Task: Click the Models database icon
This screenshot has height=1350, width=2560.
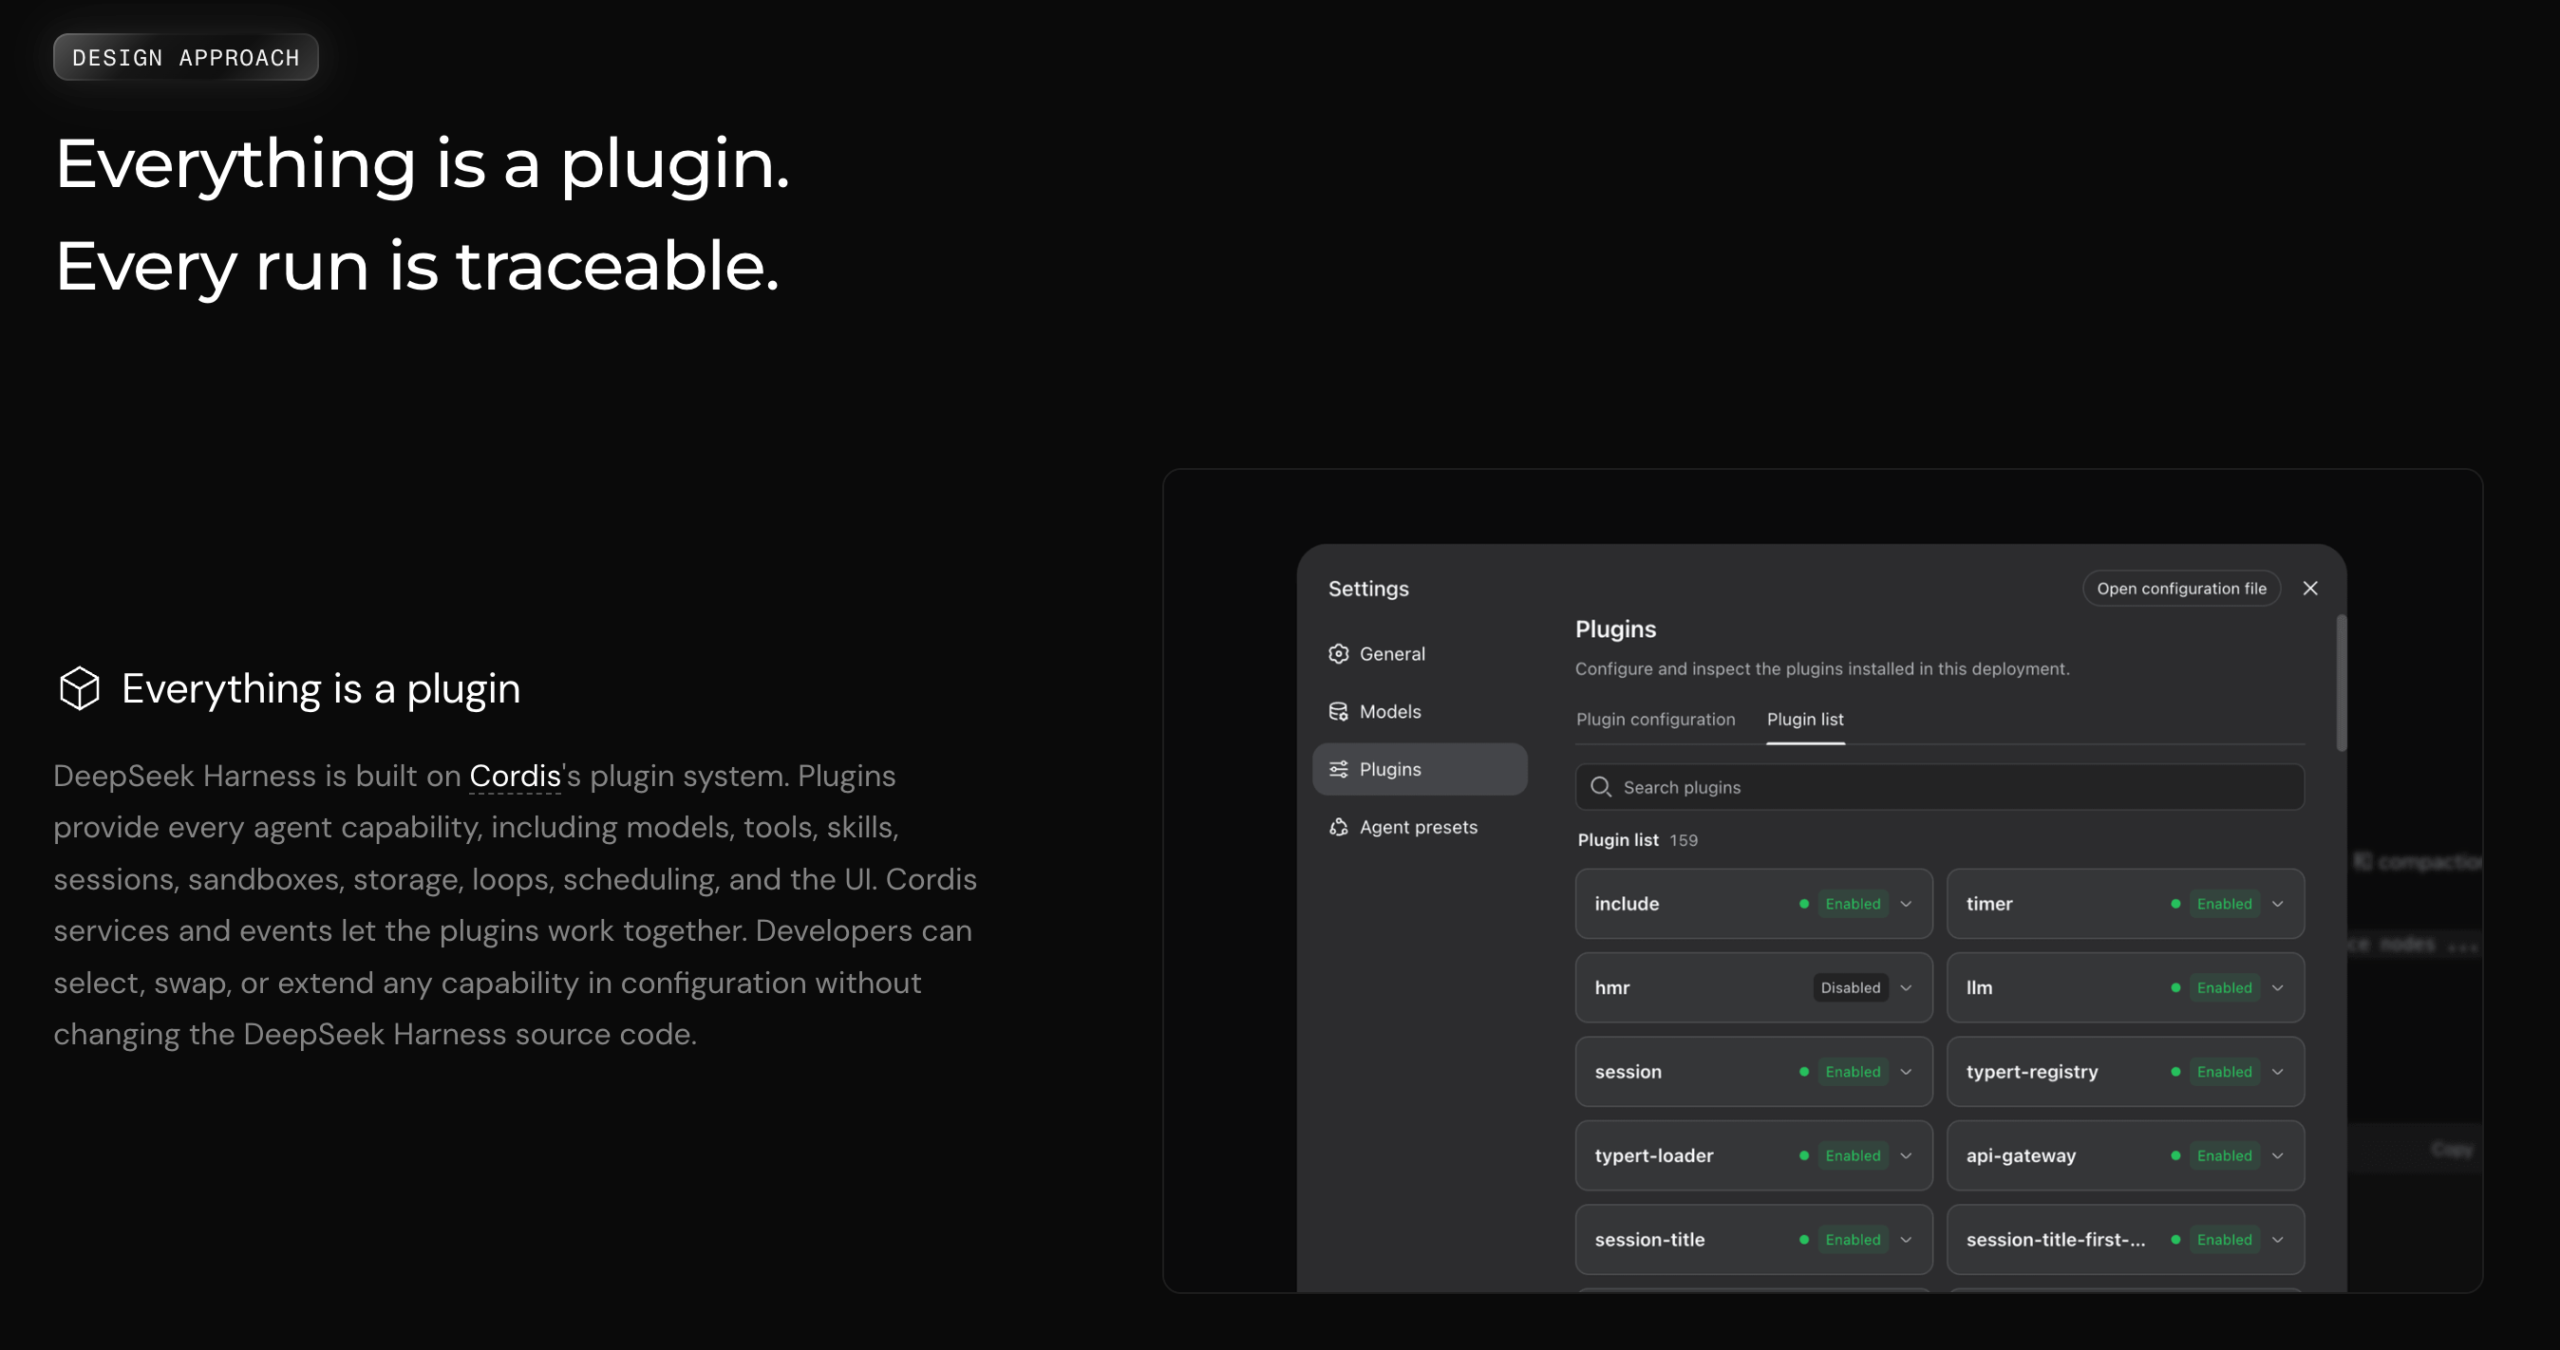Action: (1338, 712)
